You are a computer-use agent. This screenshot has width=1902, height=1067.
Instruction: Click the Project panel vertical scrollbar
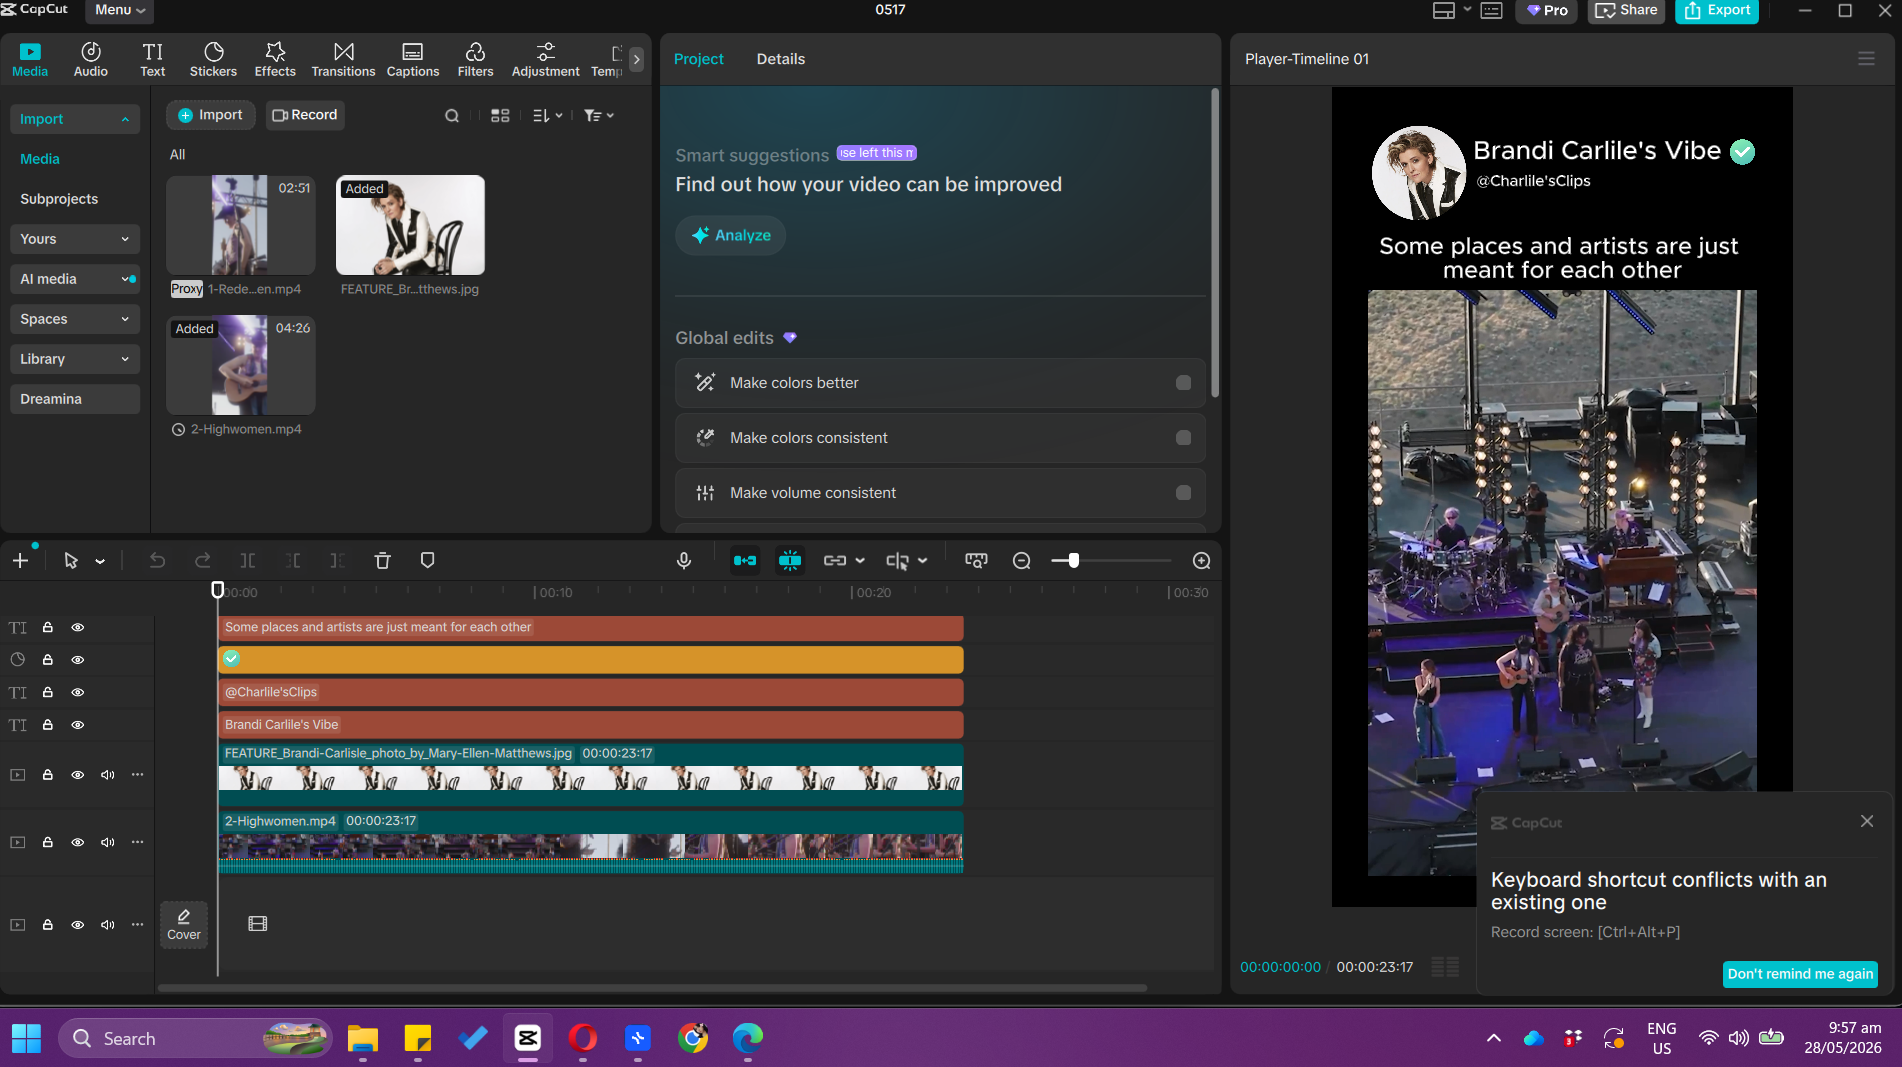pos(1215,242)
